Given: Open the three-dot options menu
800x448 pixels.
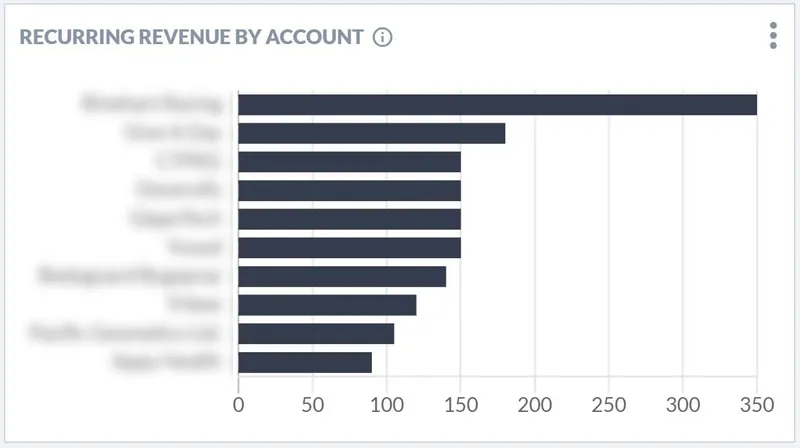Looking at the screenshot, I should (773, 36).
